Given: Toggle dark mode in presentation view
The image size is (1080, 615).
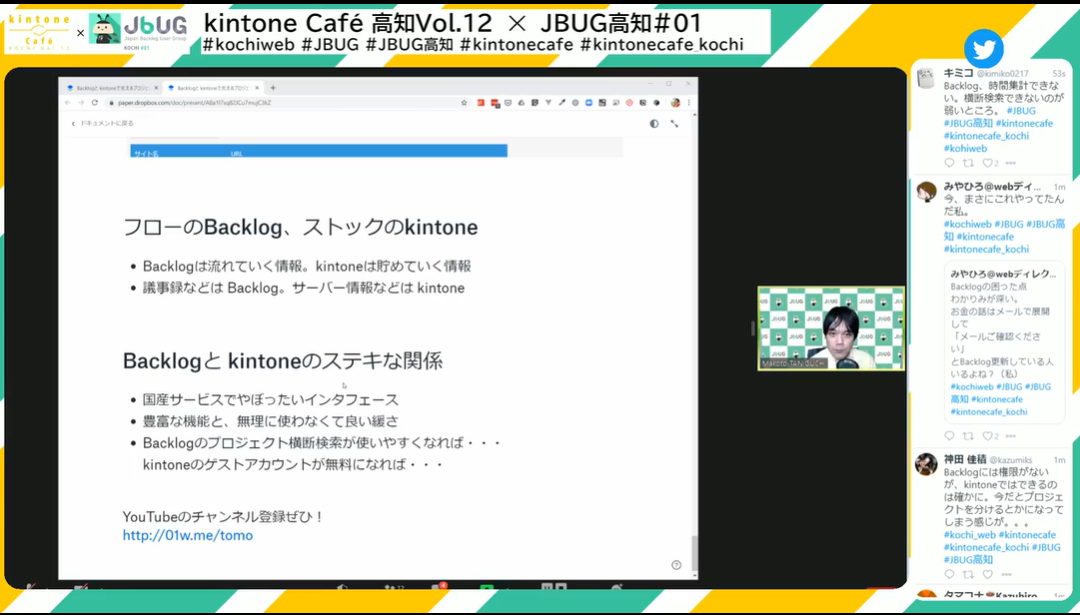Looking at the screenshot, I should (x=654, y=123).
